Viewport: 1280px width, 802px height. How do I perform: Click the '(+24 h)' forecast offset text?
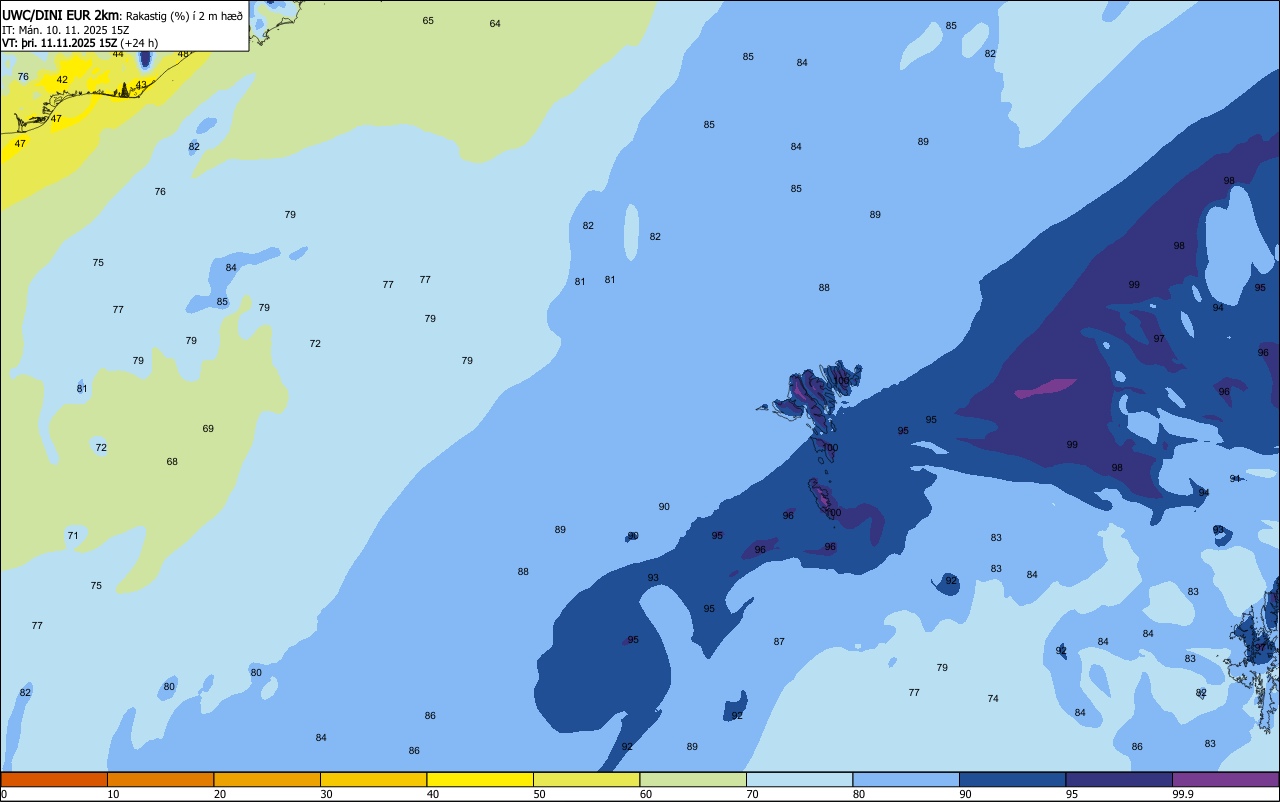[139, 42]
